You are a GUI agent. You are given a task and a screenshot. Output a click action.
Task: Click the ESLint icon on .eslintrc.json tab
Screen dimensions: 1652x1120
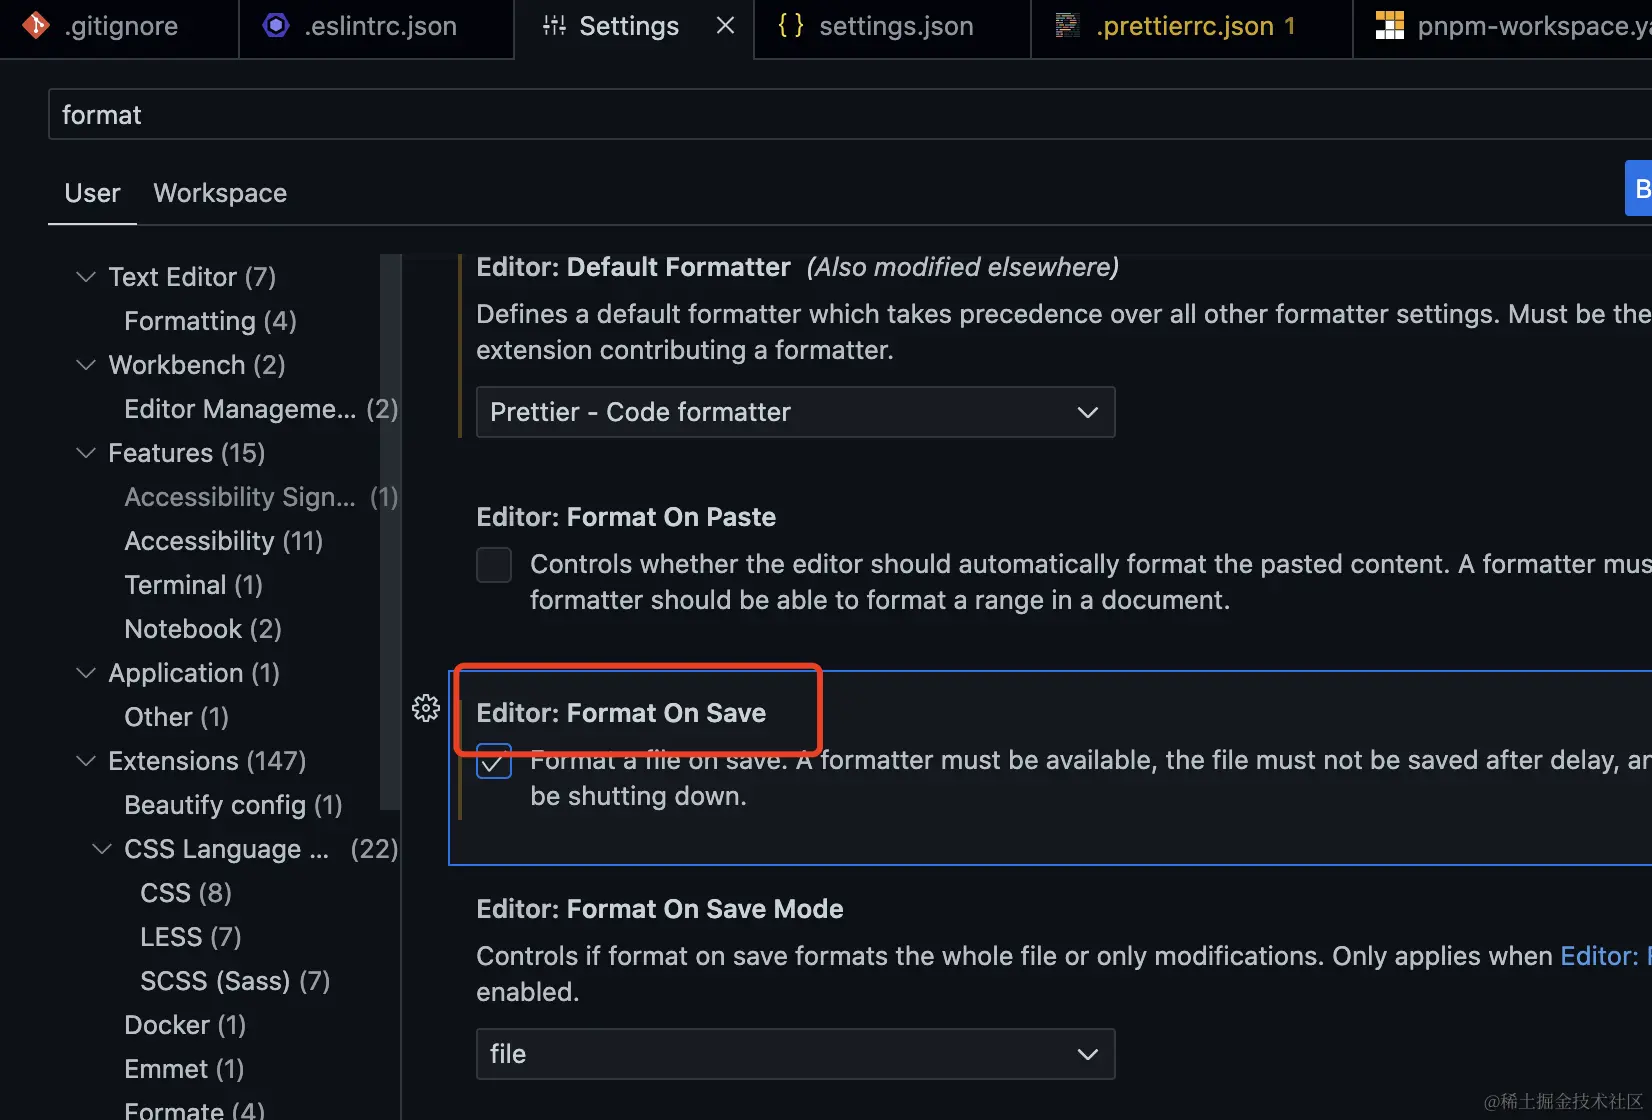click(x=276, y=25)
